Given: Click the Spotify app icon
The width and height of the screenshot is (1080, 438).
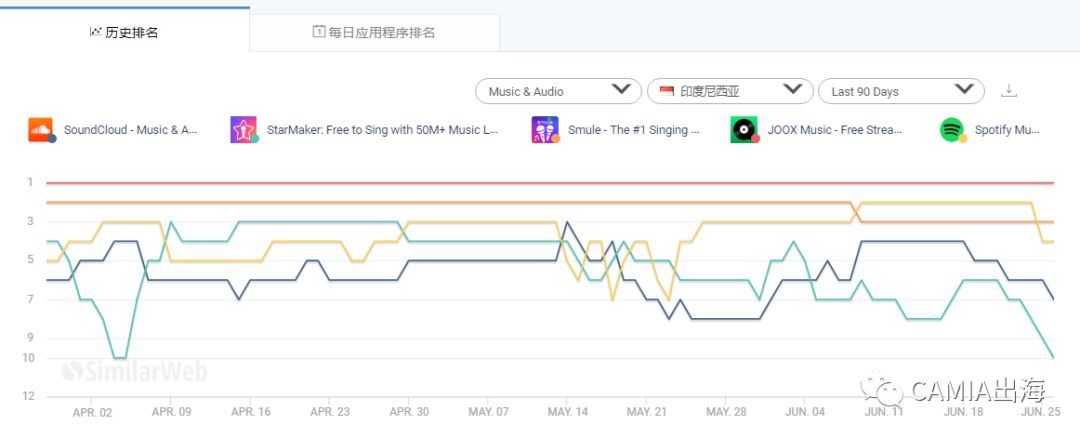Looking at the screenshot, I should (952, 129).
